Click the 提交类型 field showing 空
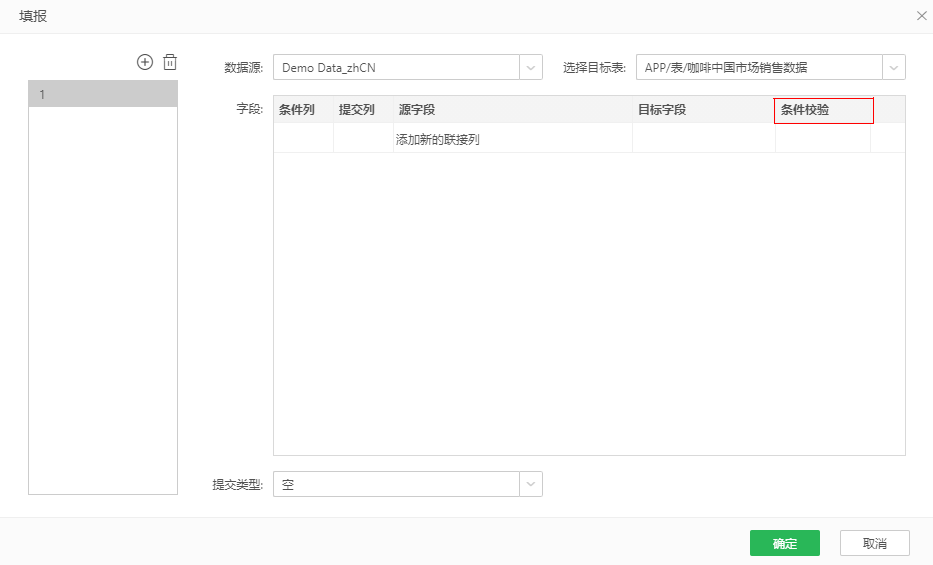The width and height of the screenshot is (933, 565). (x=396, y=484)
